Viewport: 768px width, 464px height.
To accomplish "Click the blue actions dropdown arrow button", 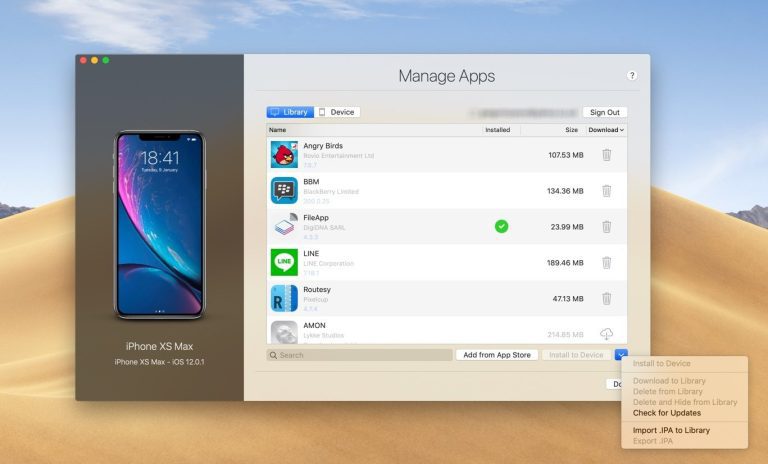I will click(x=621, y=355).
